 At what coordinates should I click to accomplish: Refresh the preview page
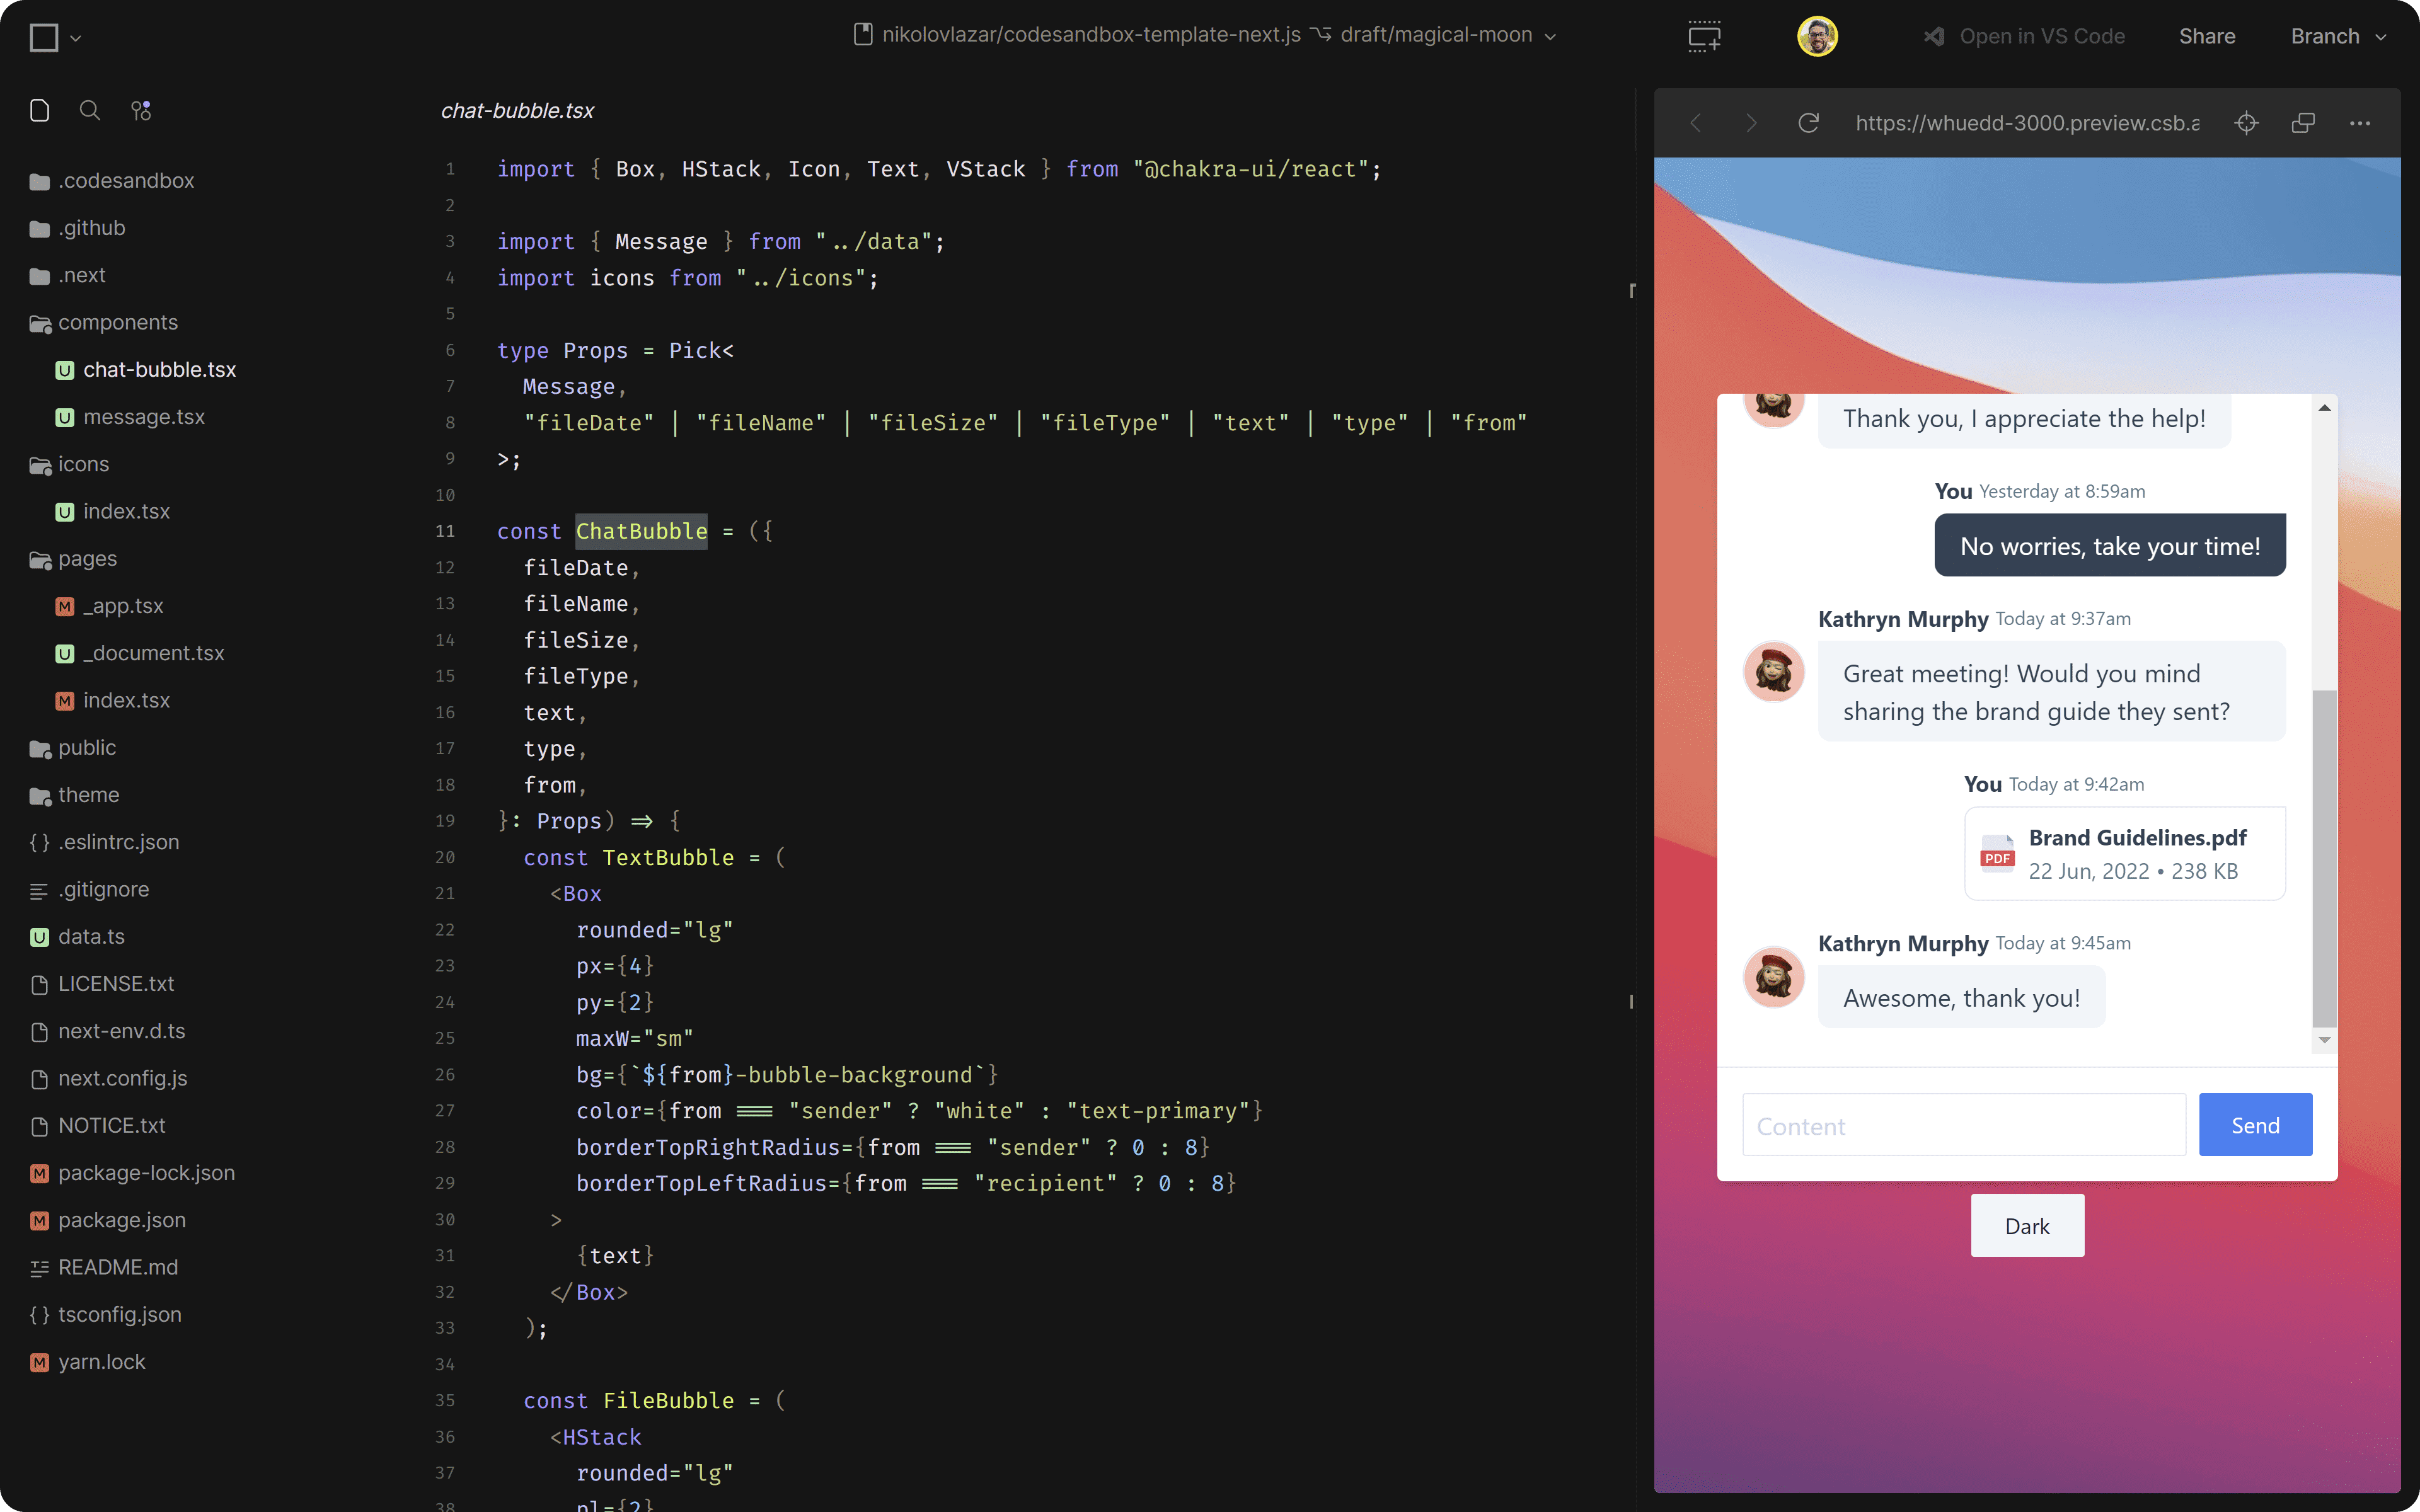click(x=1808, y=122)
